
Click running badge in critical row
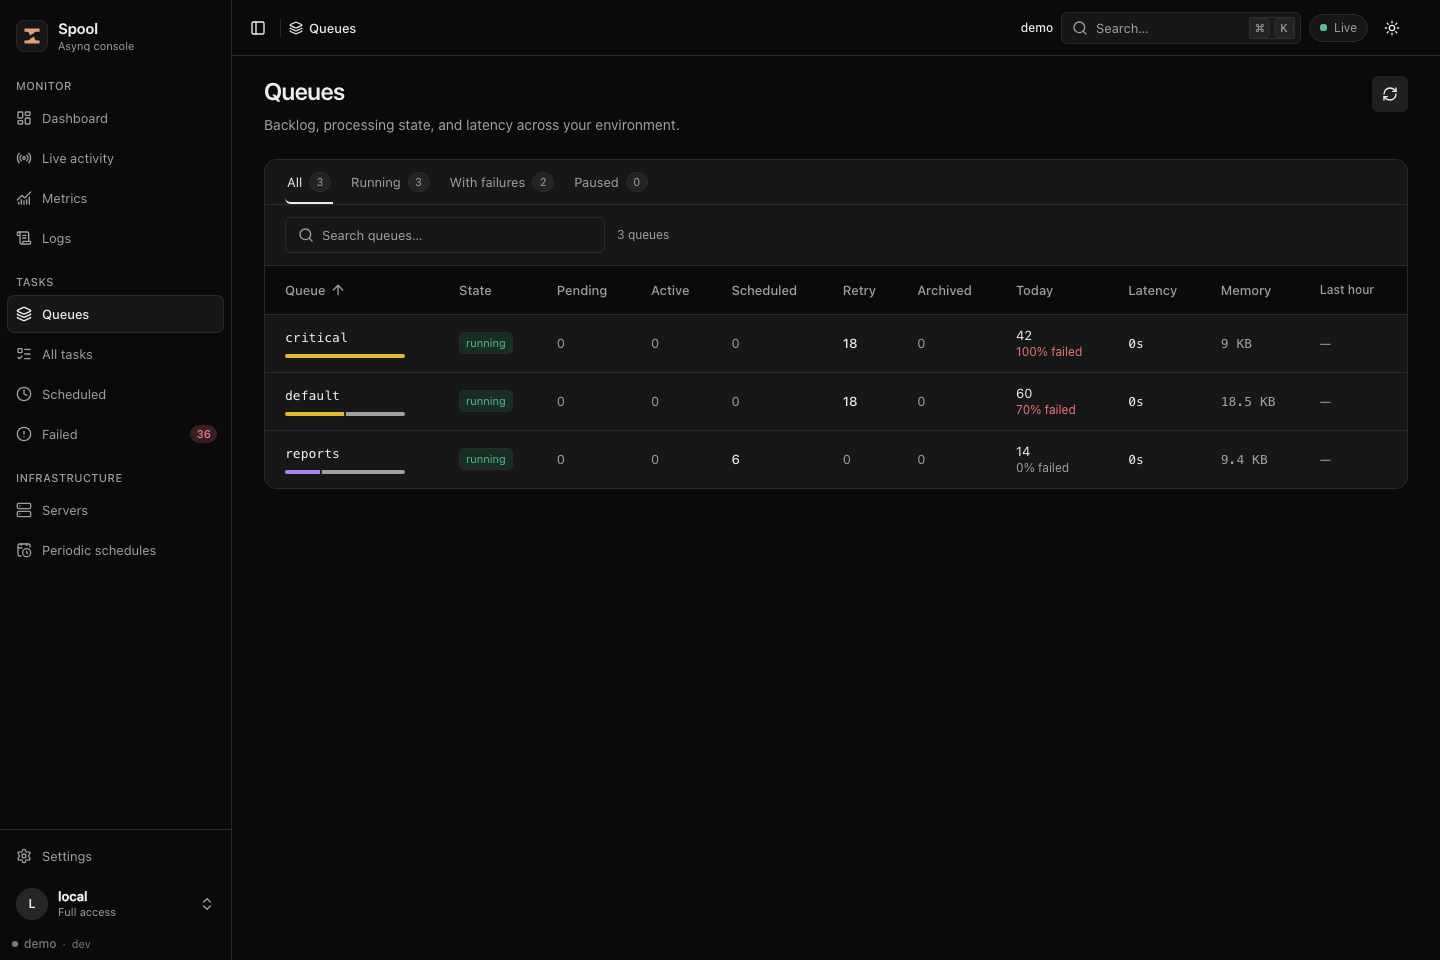[x=486, y=343]
